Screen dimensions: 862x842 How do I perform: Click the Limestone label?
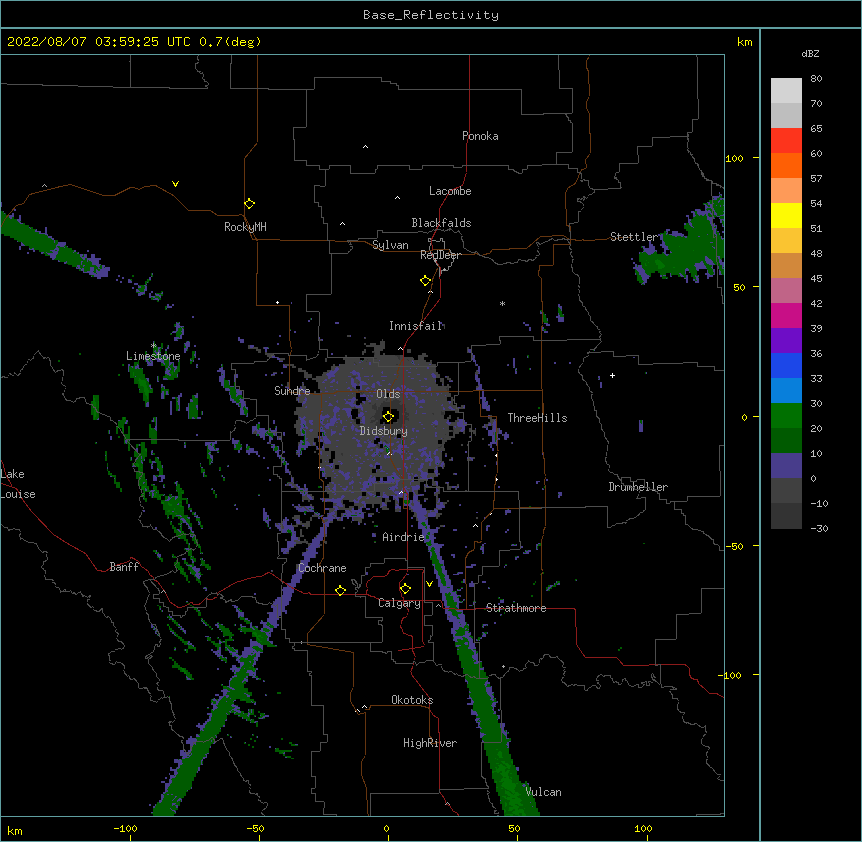coord(153,356)
